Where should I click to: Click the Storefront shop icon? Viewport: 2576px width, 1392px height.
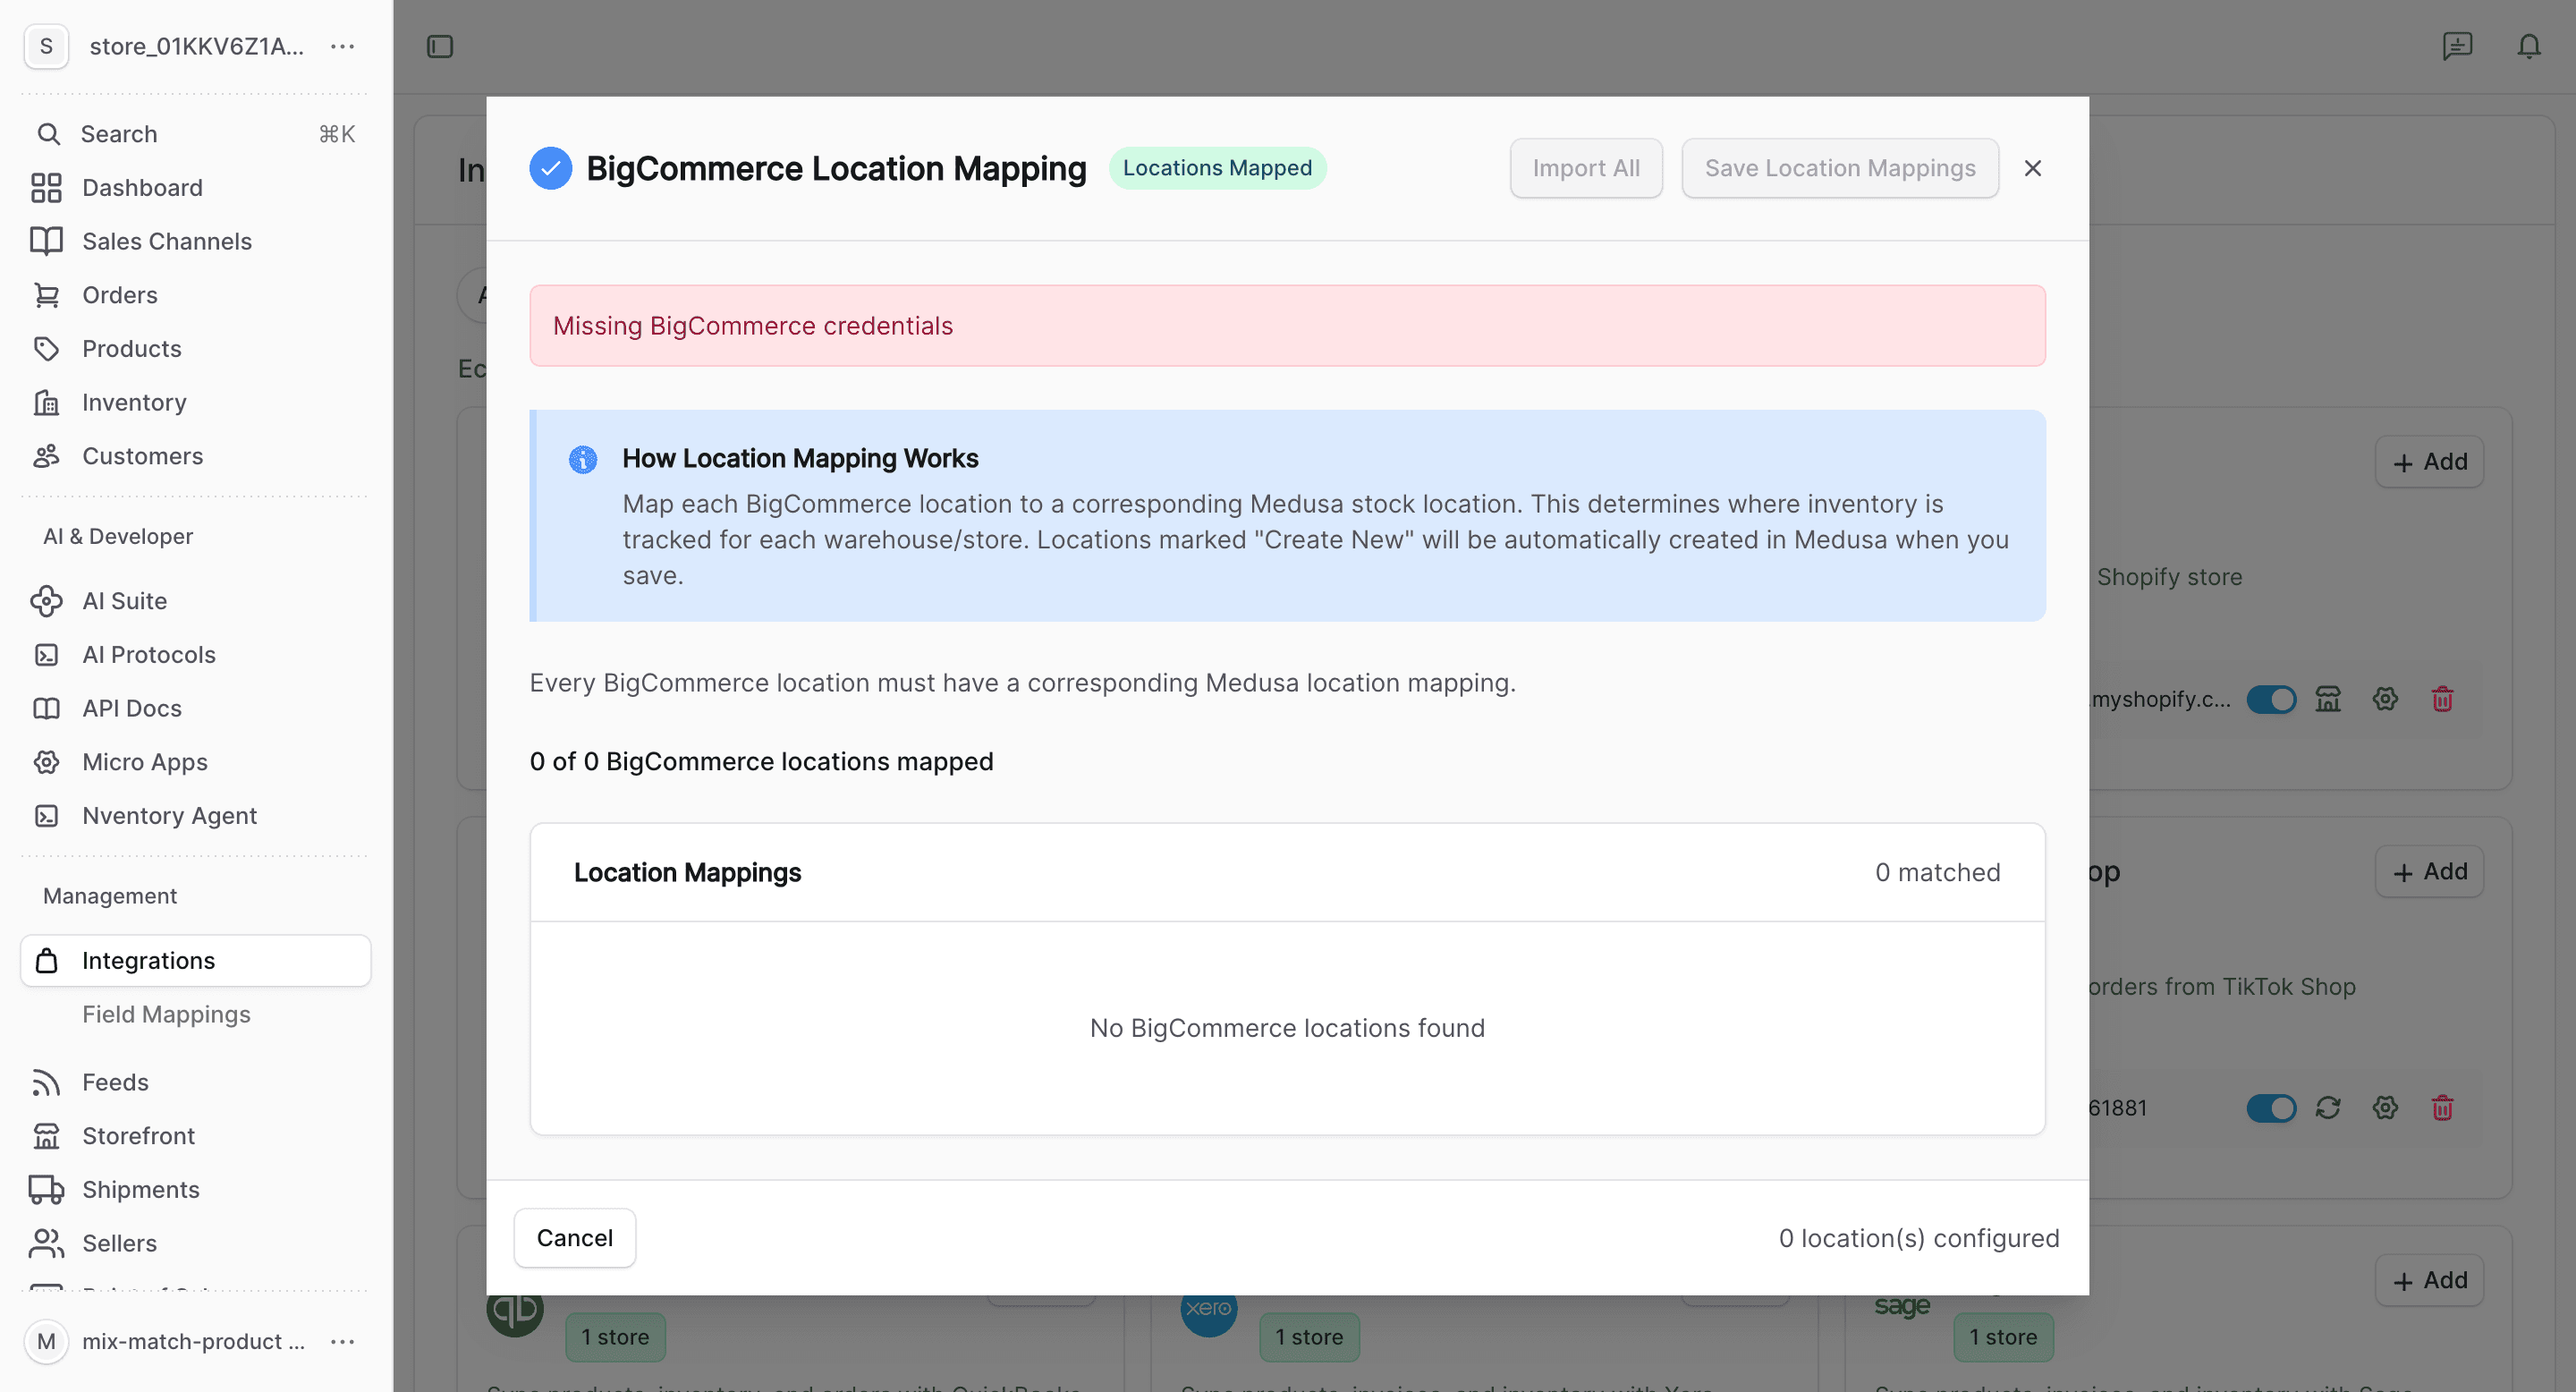click(x=46, y=1136)
